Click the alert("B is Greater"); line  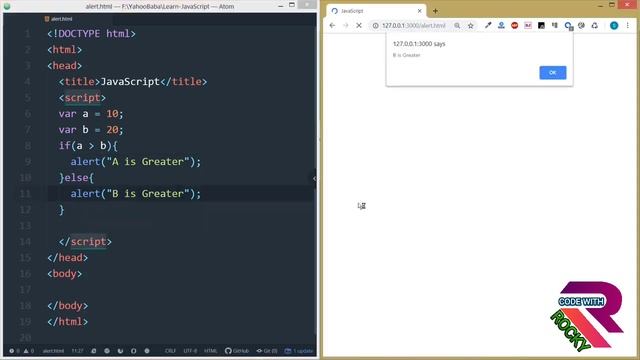point(136,193)
